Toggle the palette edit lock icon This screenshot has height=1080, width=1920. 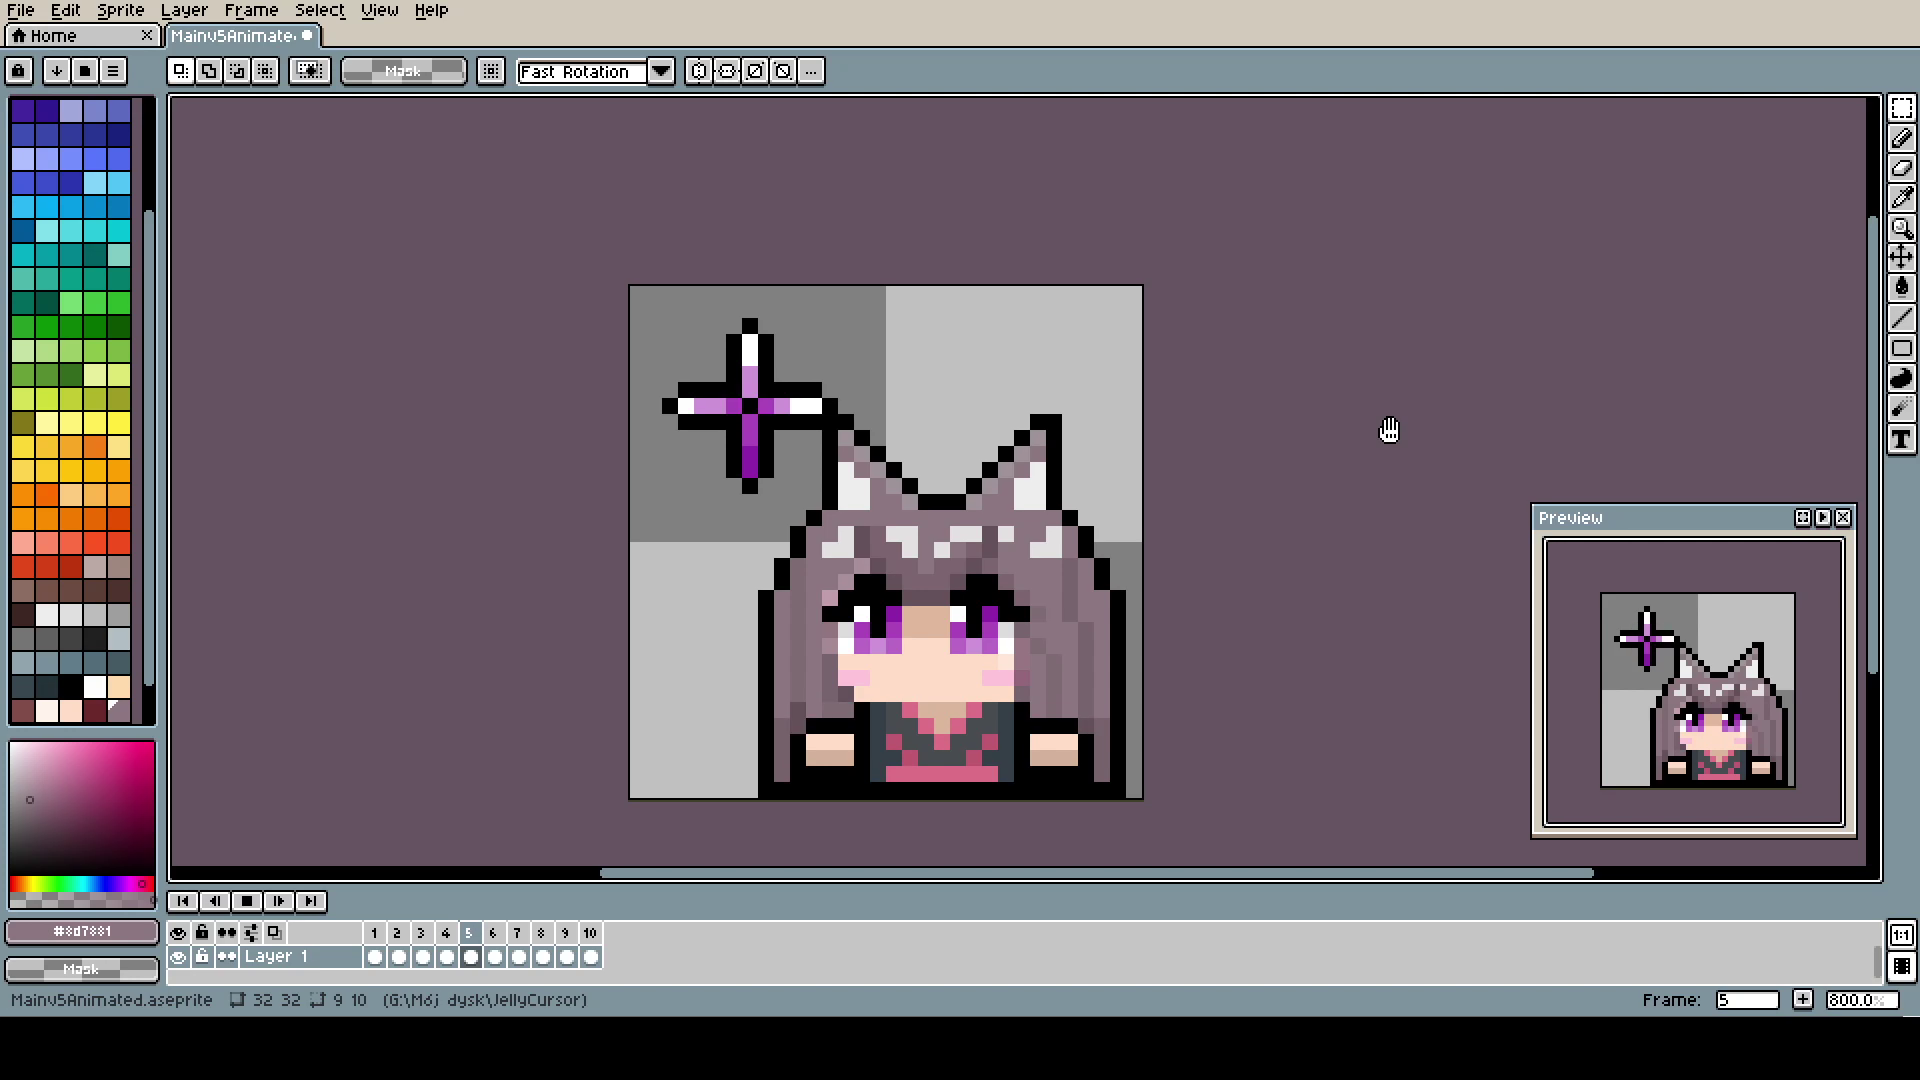(18, 71)
